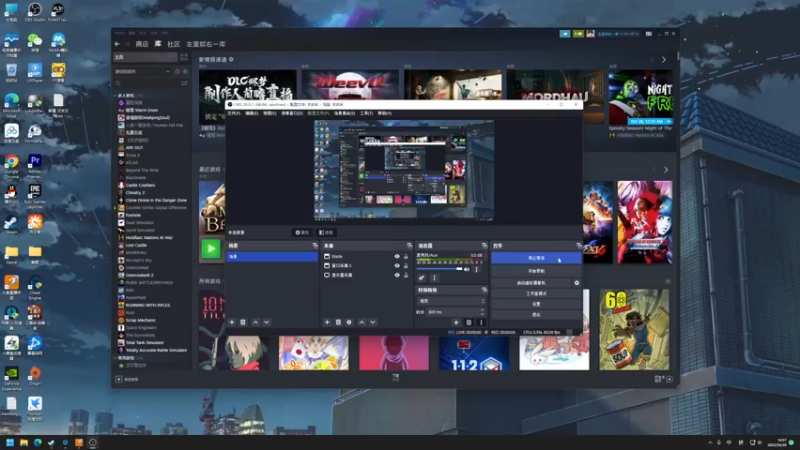Open OBS File menu
Viewport: 800px width, 450px height.
[234, 113]
